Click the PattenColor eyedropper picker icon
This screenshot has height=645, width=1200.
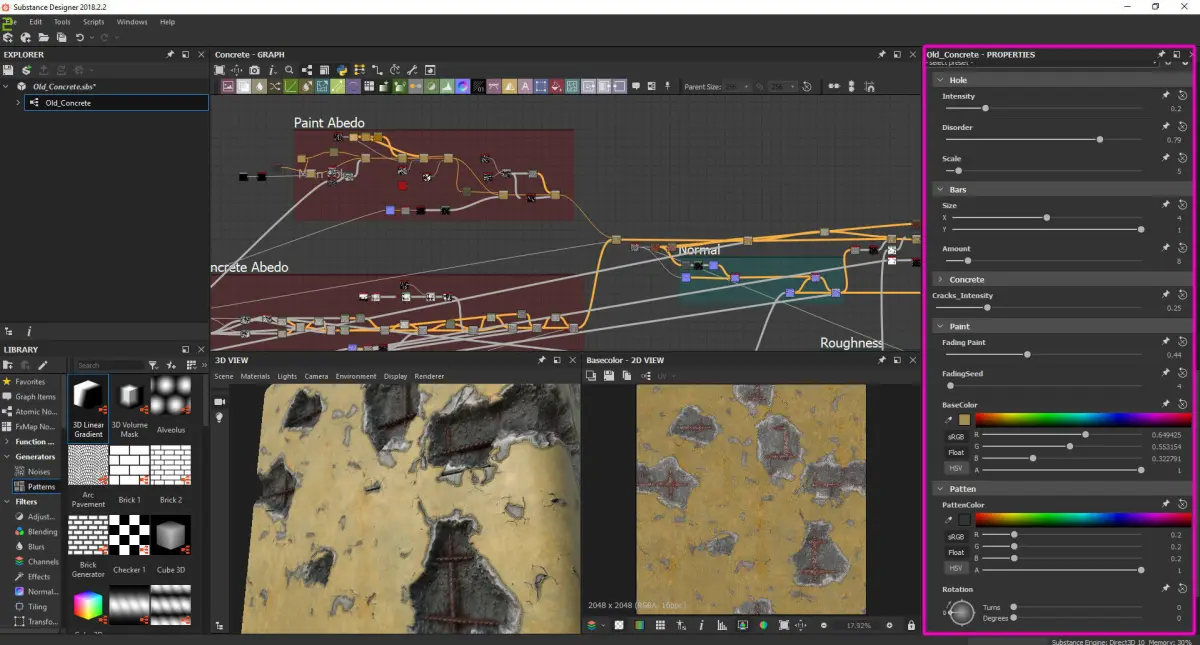950,519
